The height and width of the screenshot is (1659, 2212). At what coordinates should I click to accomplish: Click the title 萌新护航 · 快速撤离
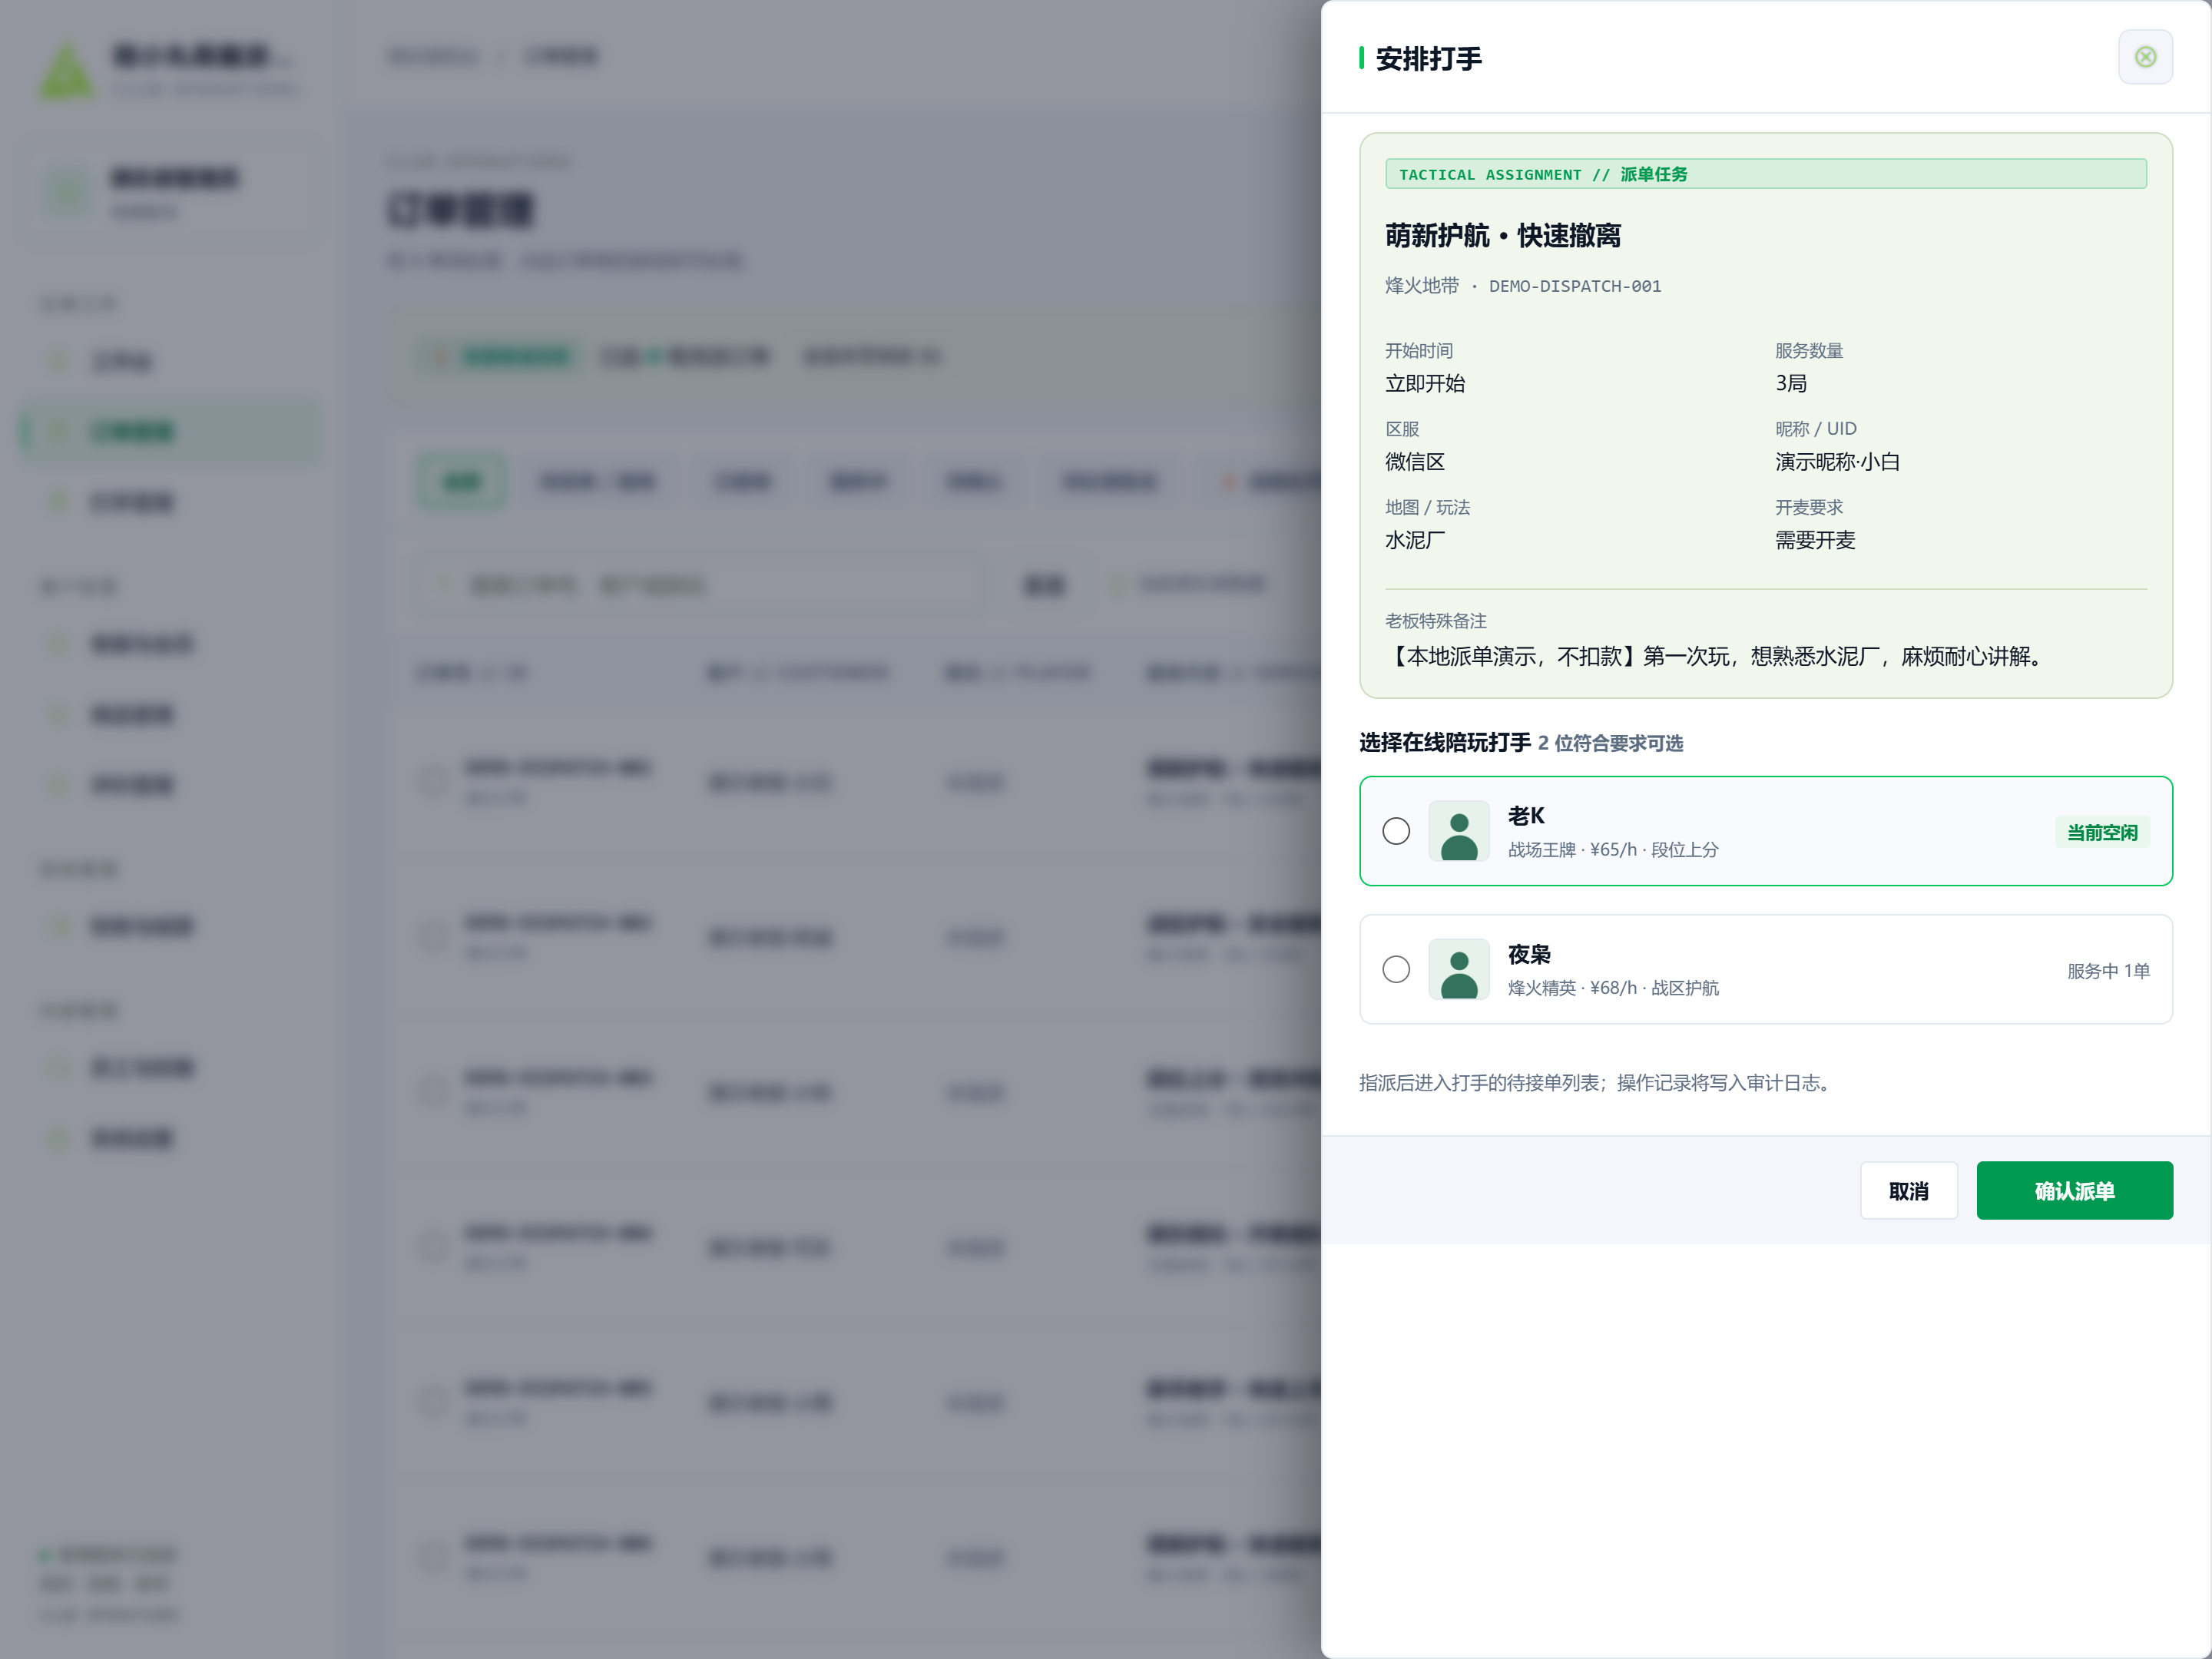click(x=1503, y=236)
